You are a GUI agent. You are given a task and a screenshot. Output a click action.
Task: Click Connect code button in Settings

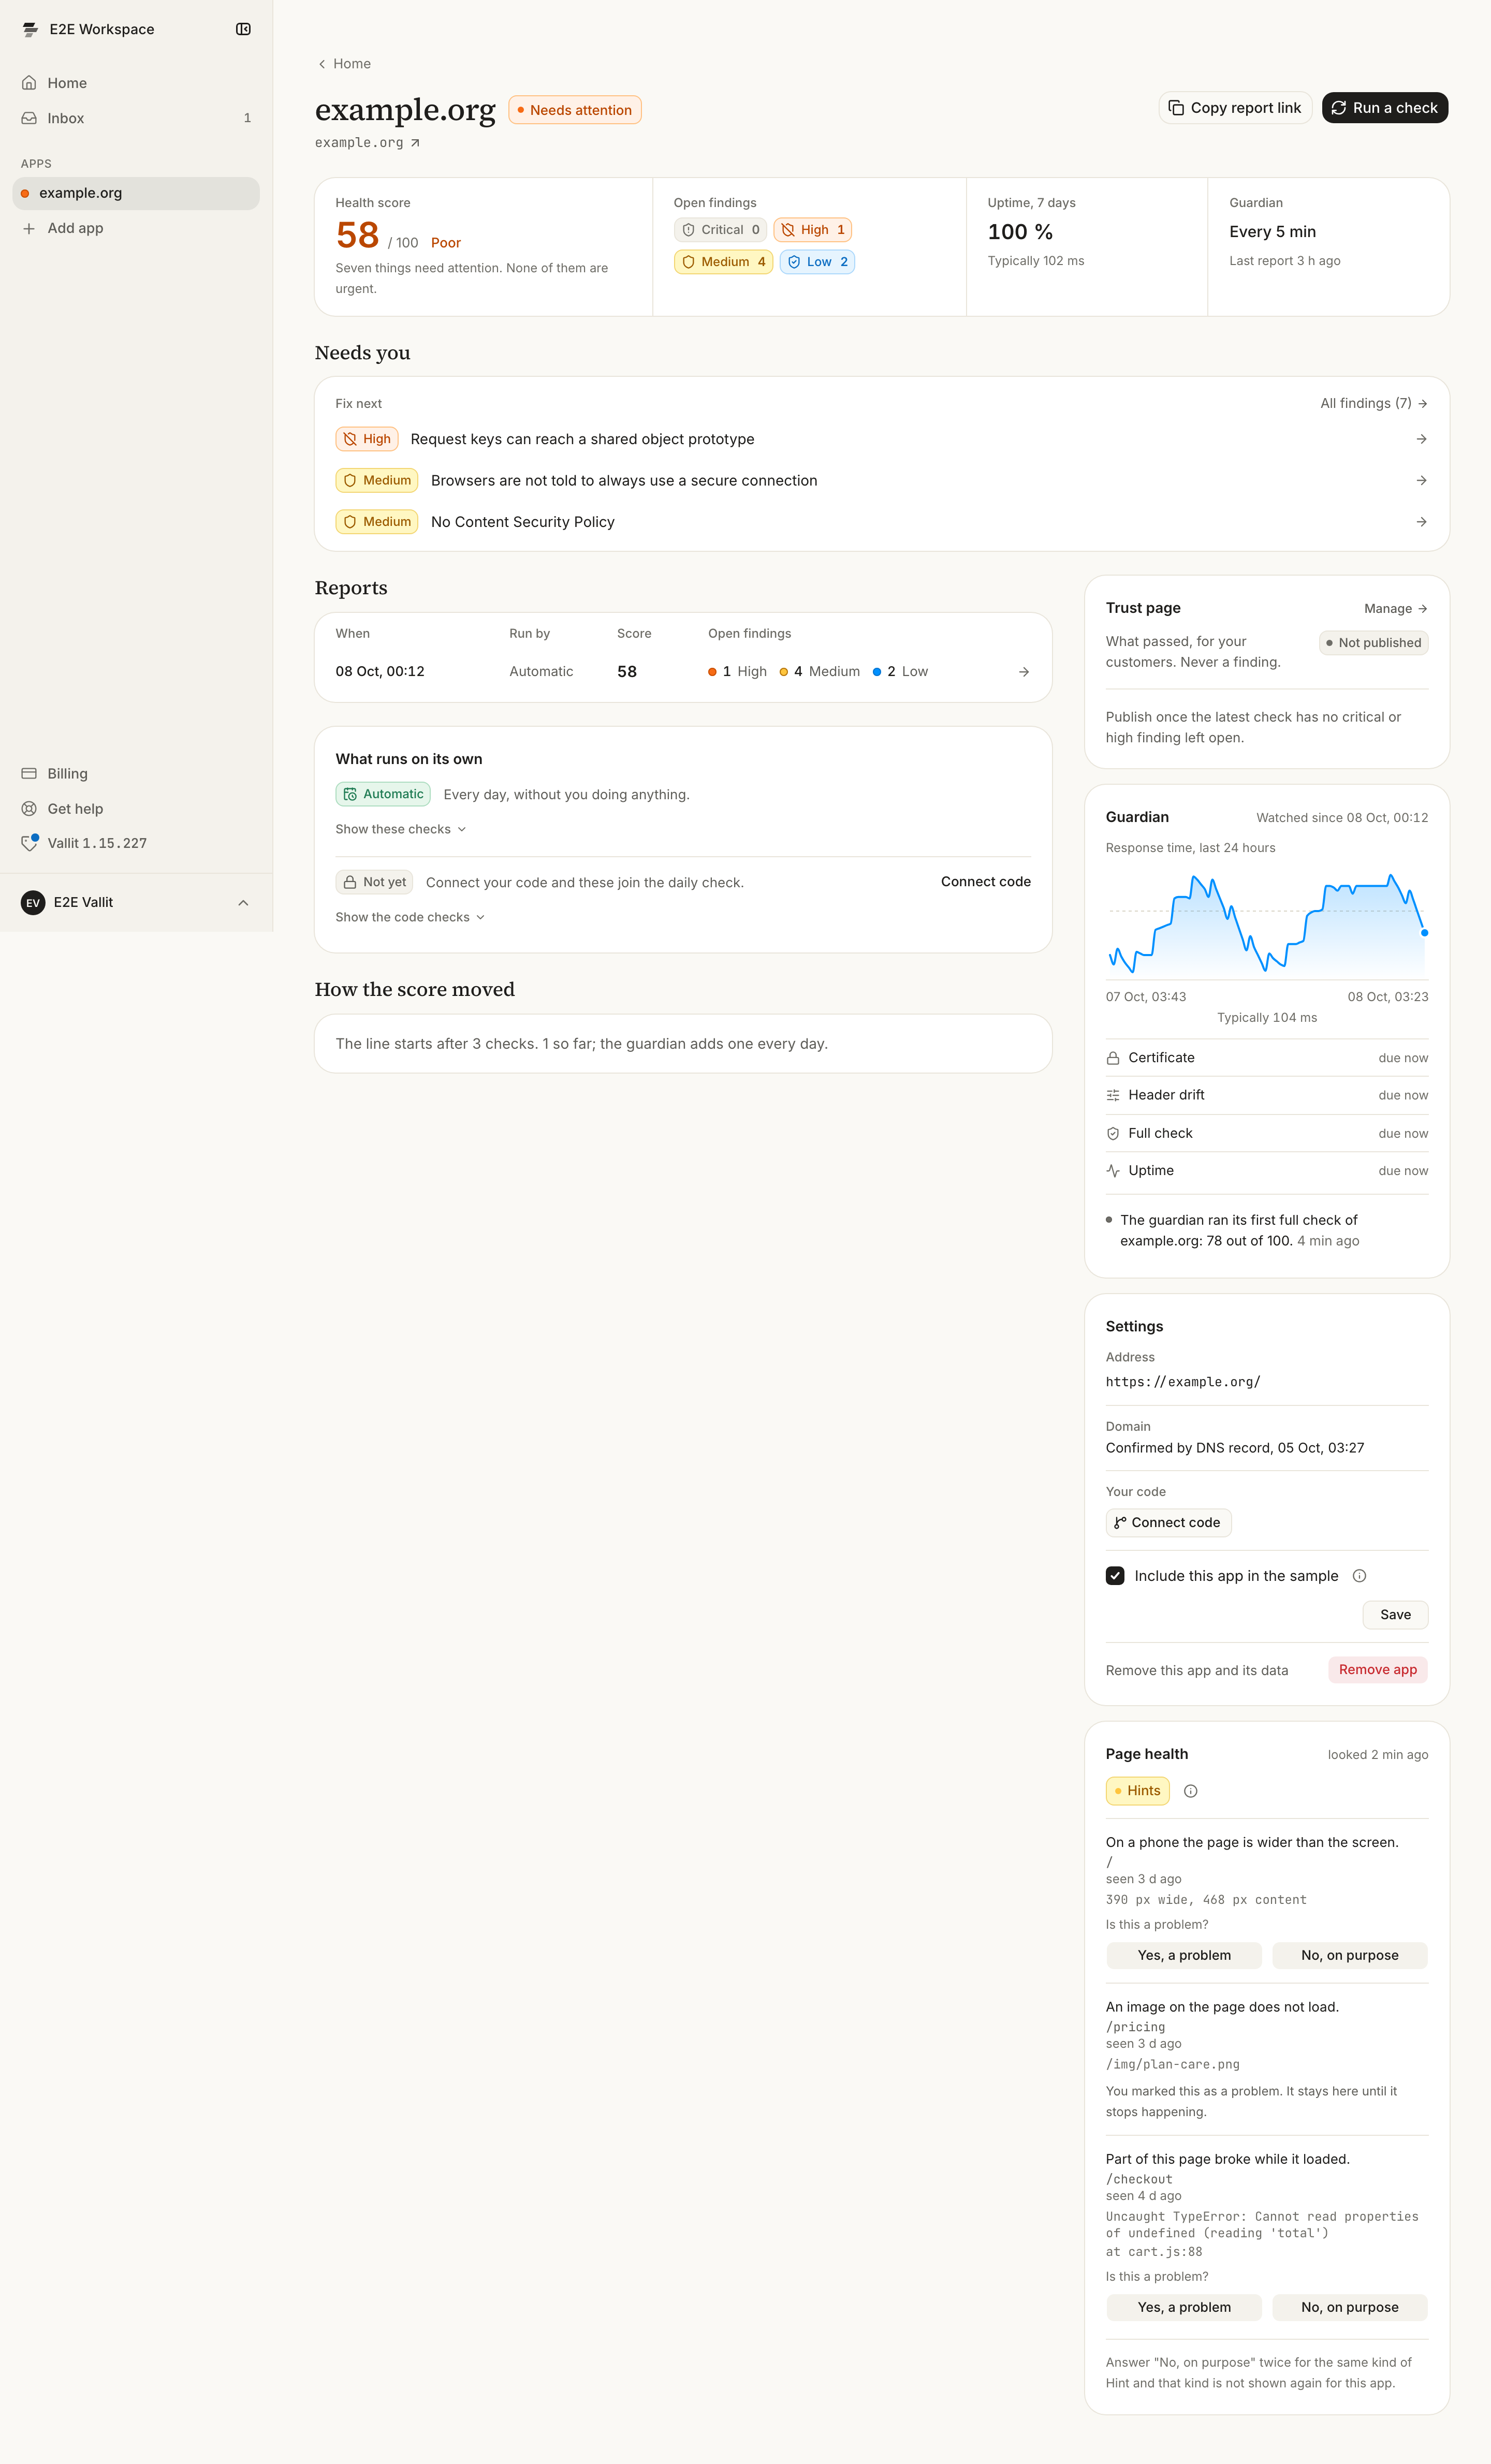coord(1168,1523)
